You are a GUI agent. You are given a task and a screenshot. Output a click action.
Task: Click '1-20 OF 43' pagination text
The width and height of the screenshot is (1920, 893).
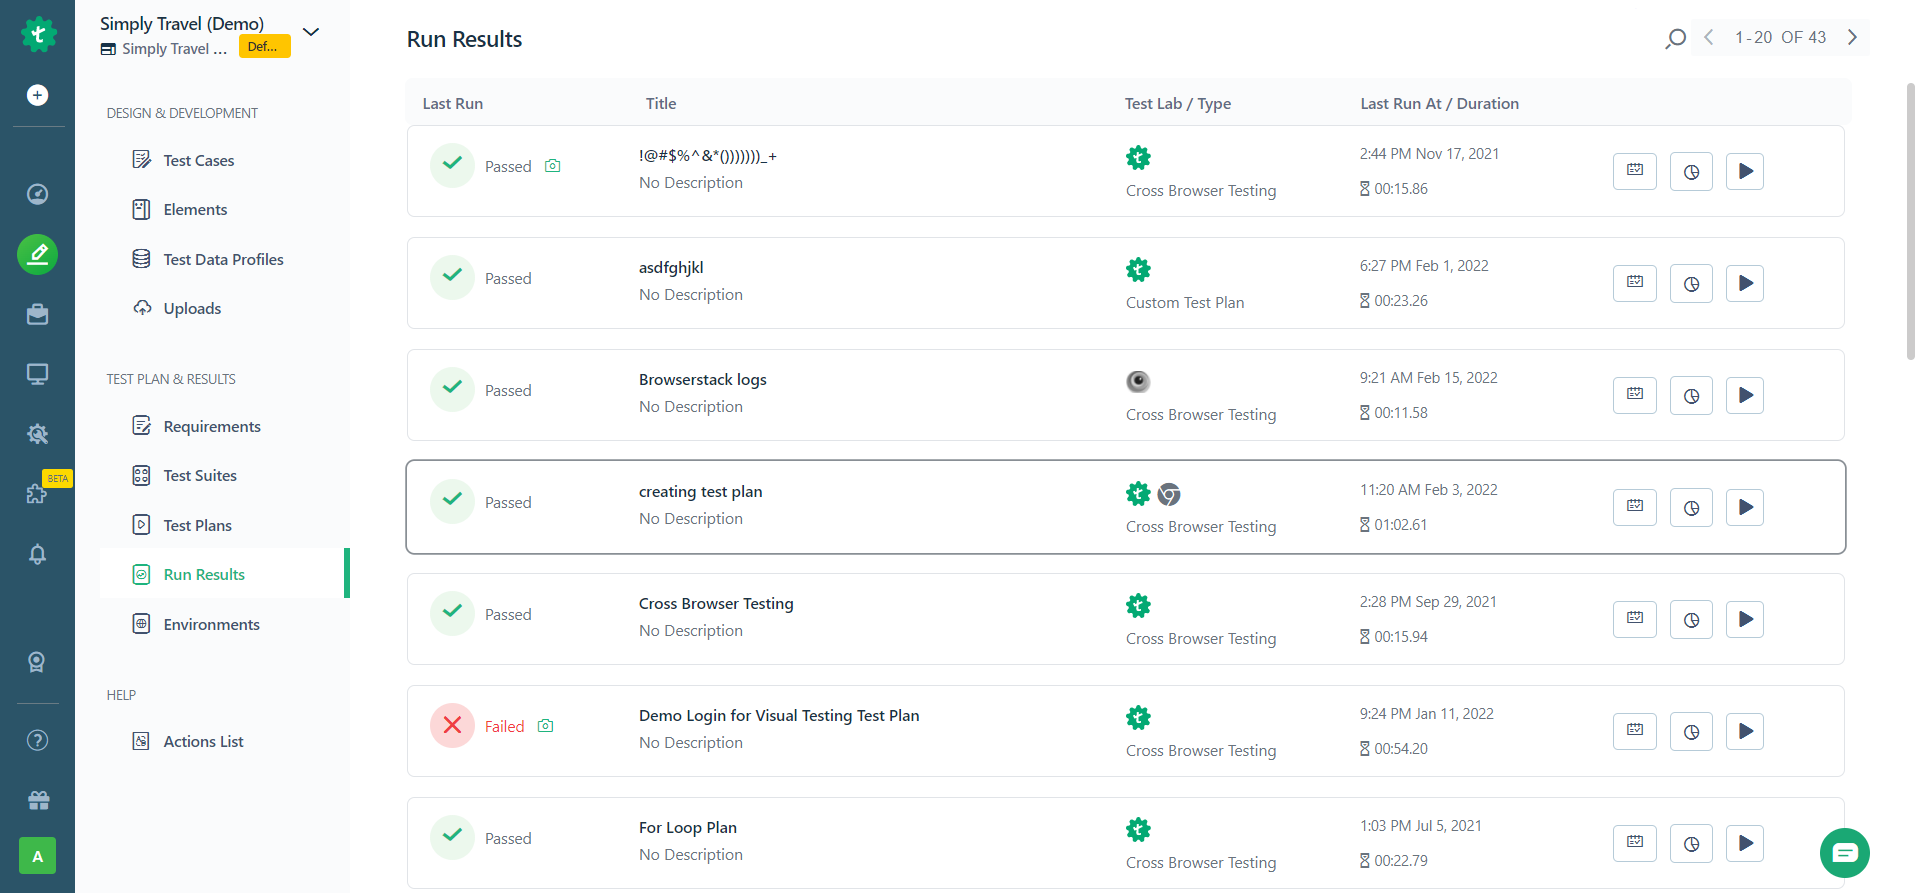[1780, 37]
